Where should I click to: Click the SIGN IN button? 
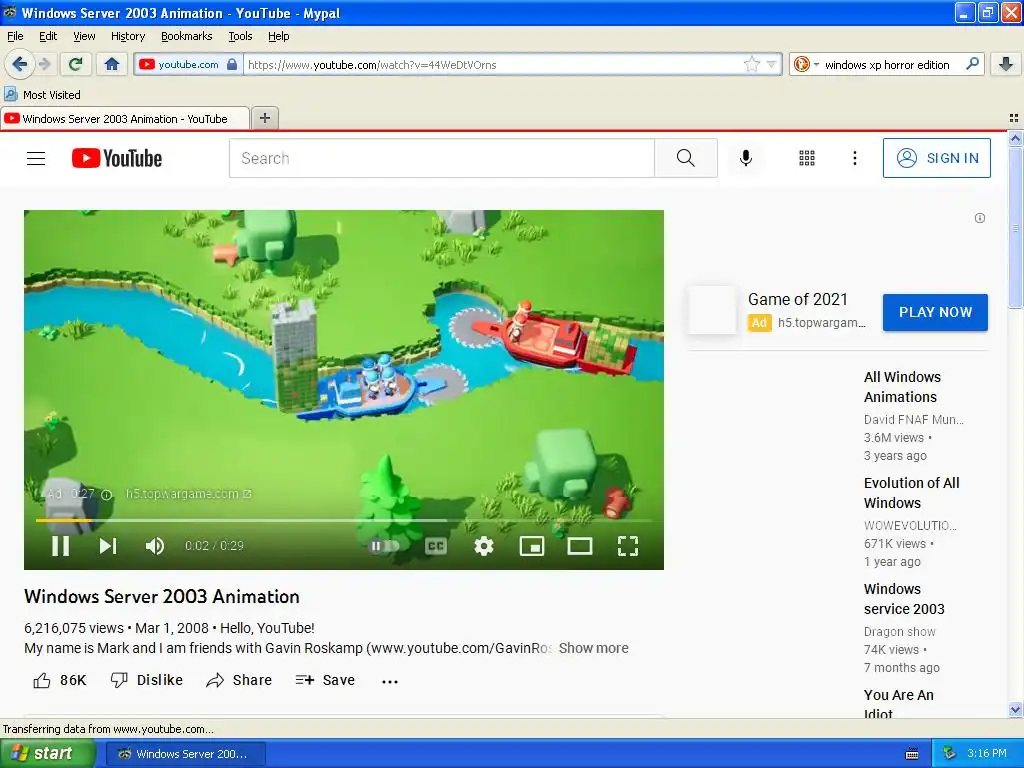click(x=936, y=158)
